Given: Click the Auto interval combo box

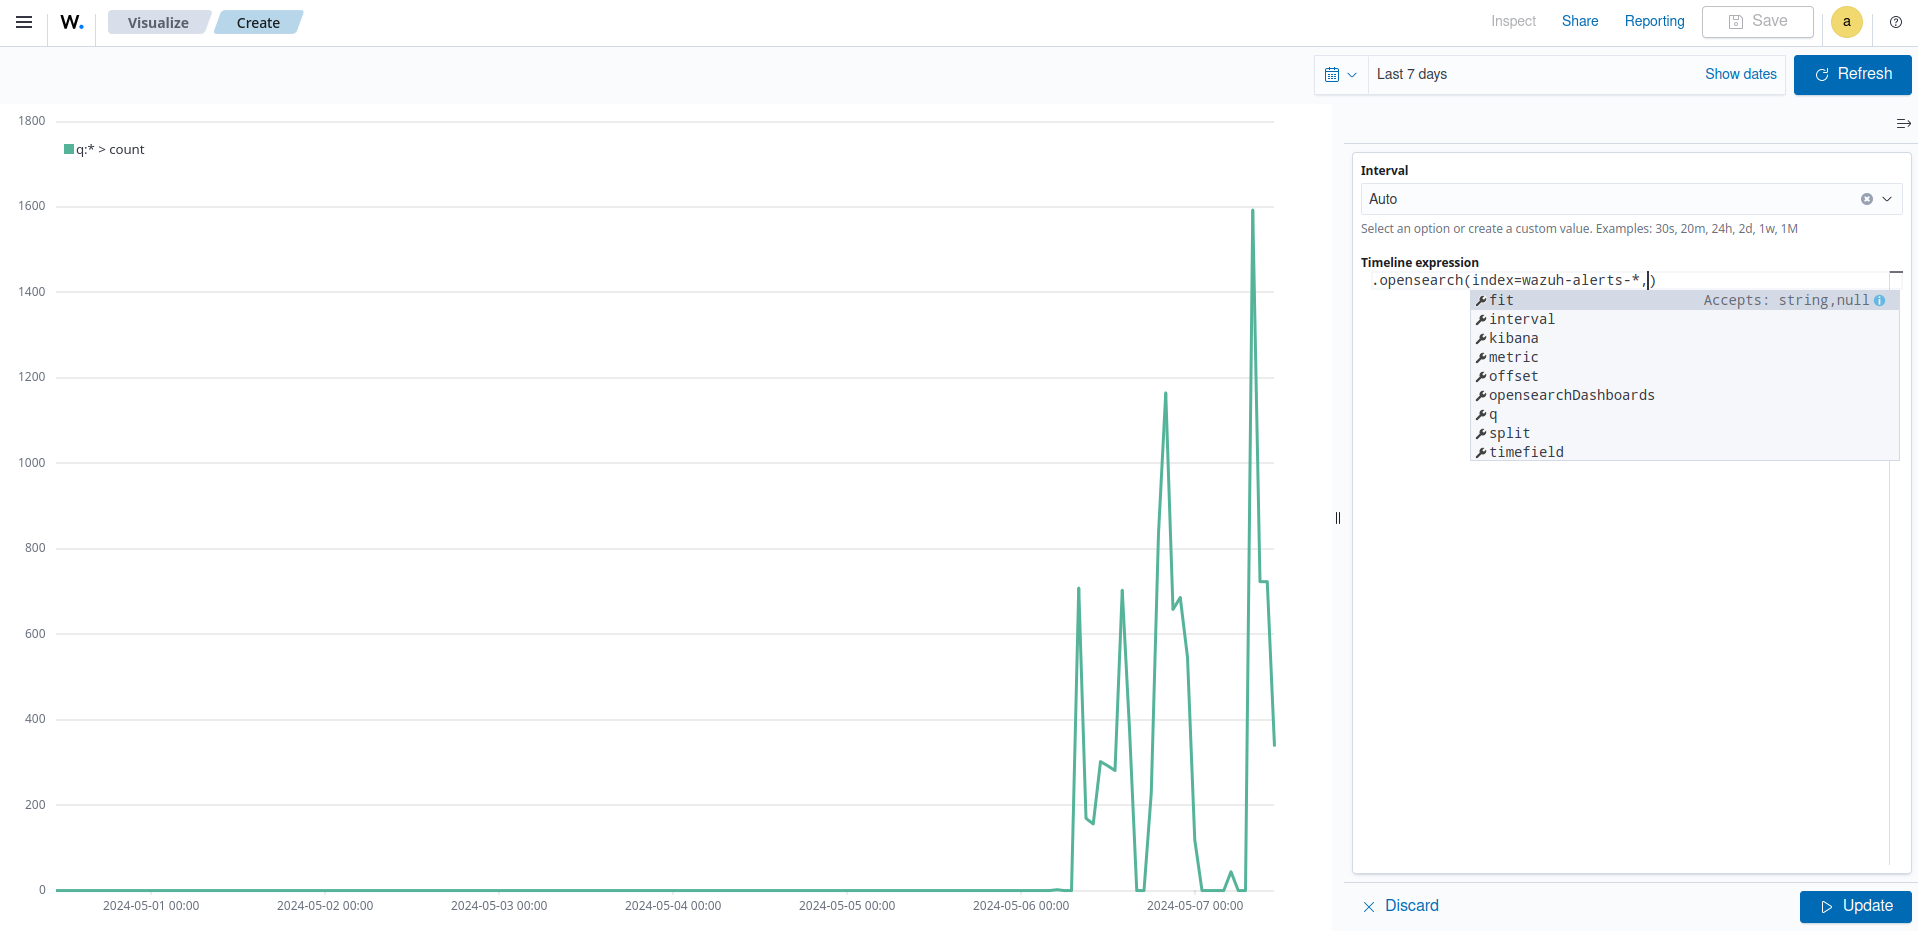Looking at the screenshot, I should point(1630,199).
